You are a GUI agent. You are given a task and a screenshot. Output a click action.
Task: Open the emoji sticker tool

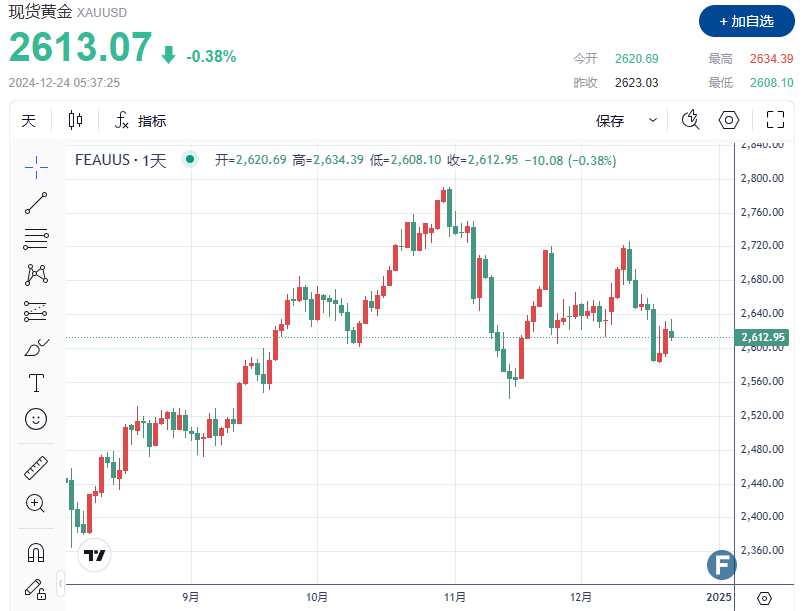tap(36, 419)
